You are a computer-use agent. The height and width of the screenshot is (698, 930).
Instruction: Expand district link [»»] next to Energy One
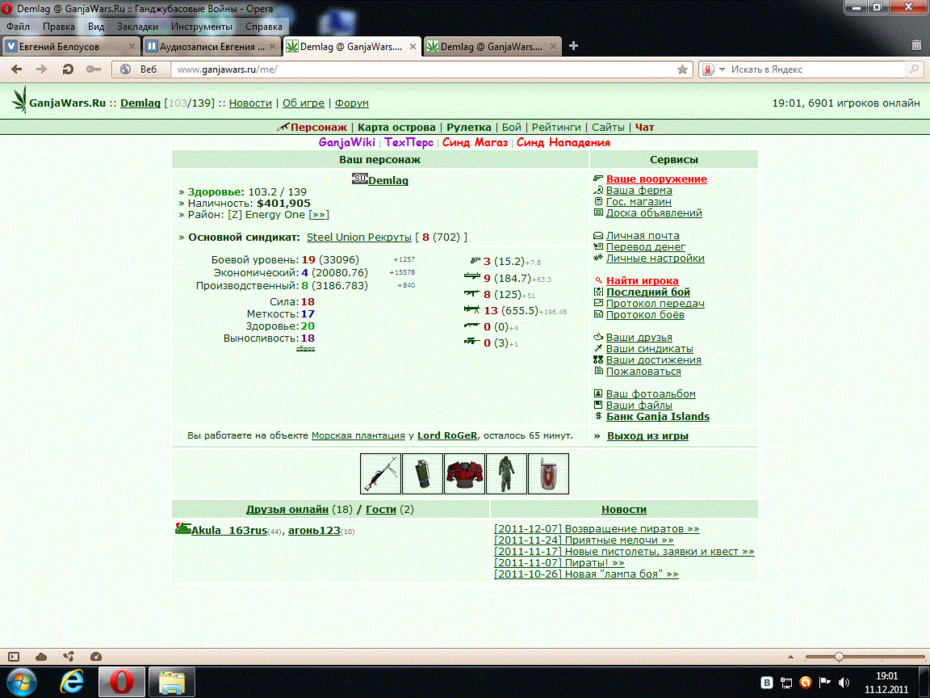click(x=319, y=215)
